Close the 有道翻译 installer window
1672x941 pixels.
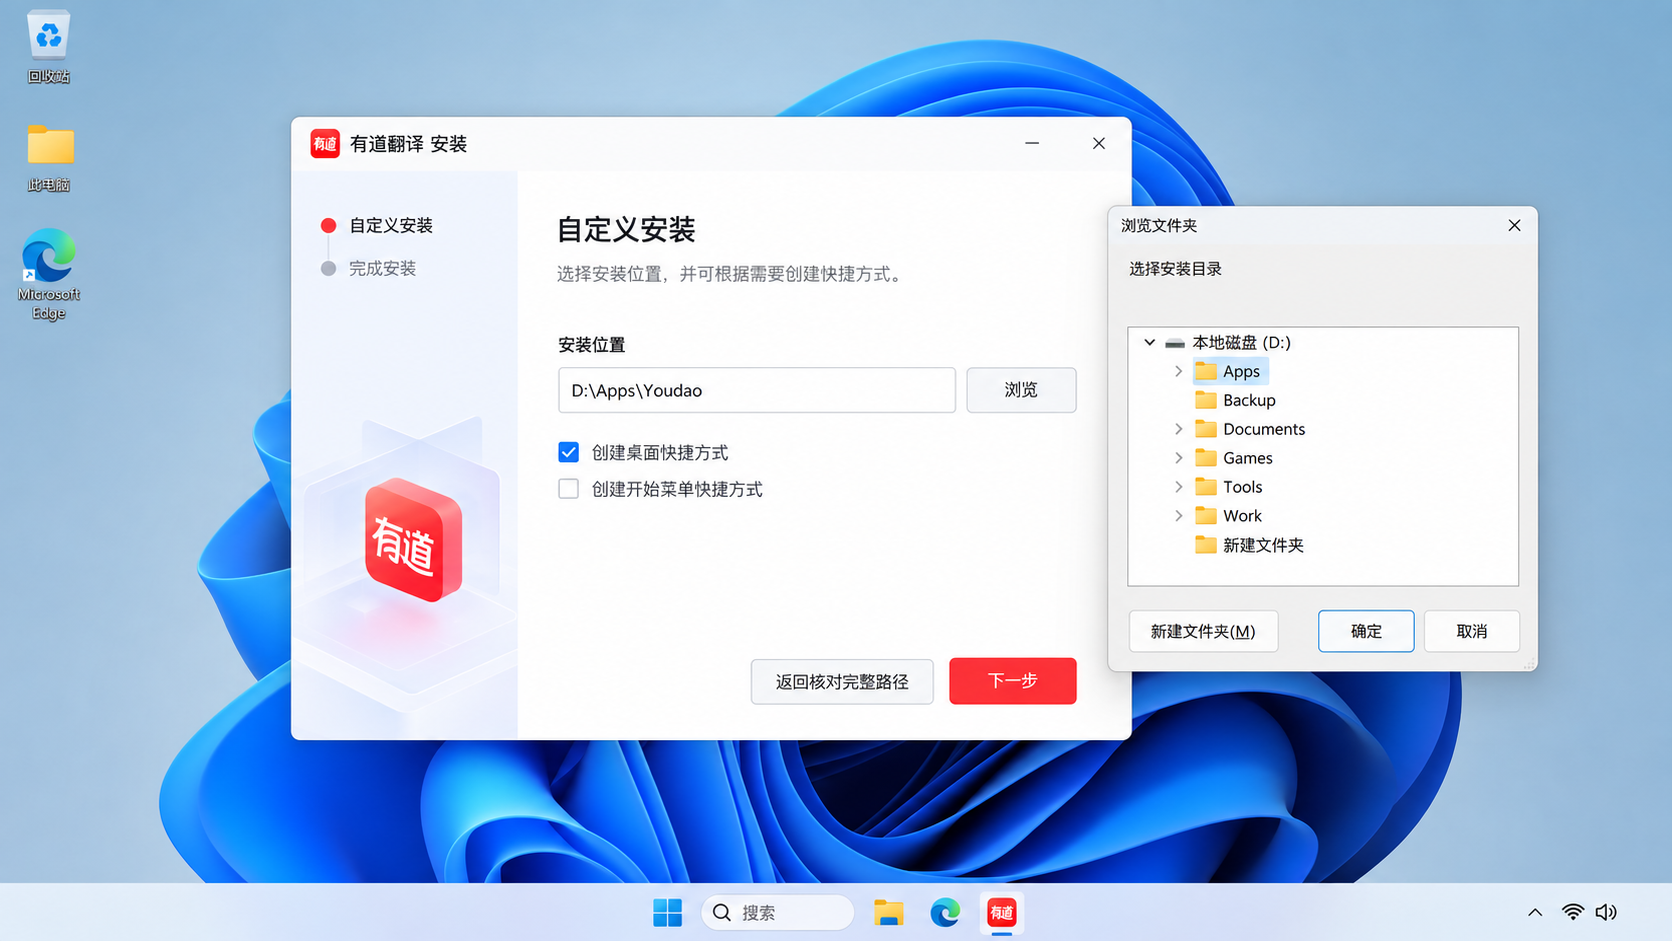(x=1098, y=144)
